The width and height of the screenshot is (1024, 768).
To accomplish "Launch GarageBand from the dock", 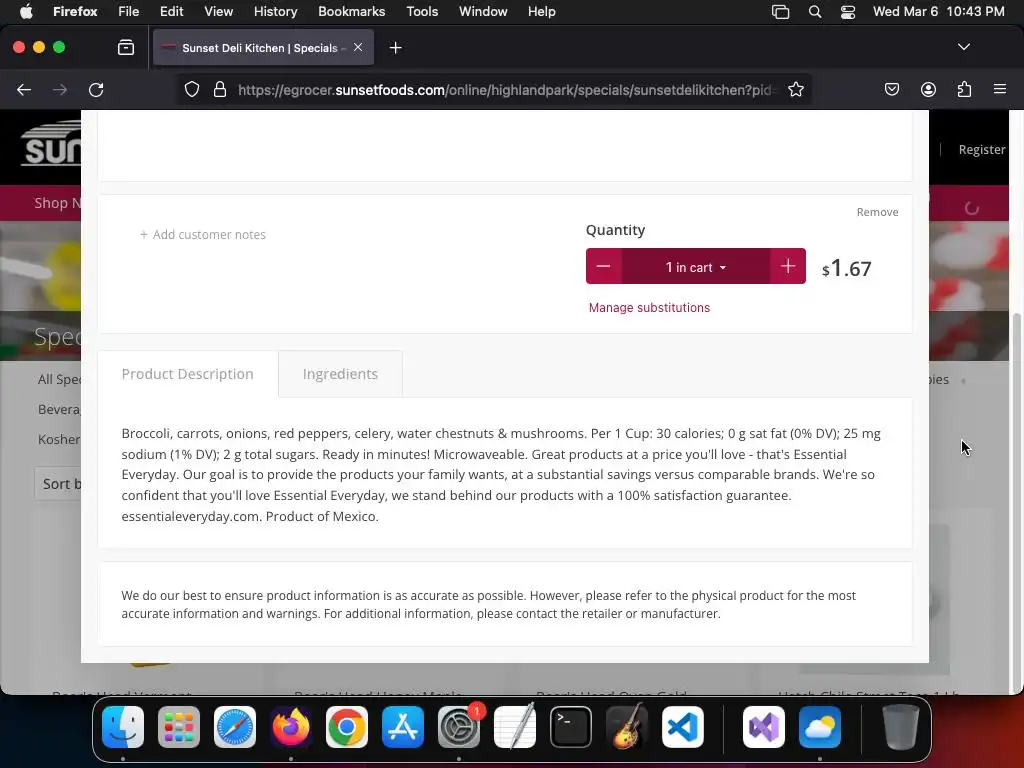I will [x=627, y=727].
